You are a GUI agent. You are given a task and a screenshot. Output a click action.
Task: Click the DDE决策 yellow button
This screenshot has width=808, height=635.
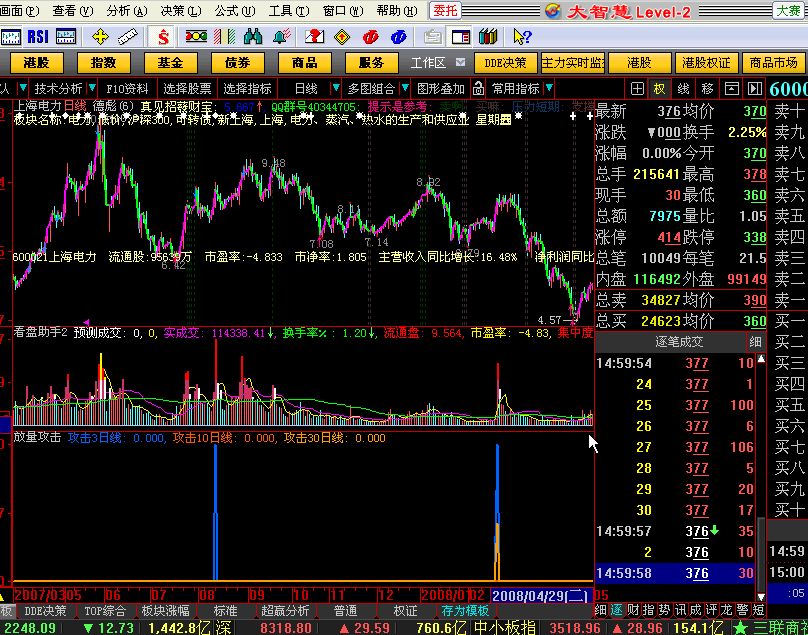506,63
